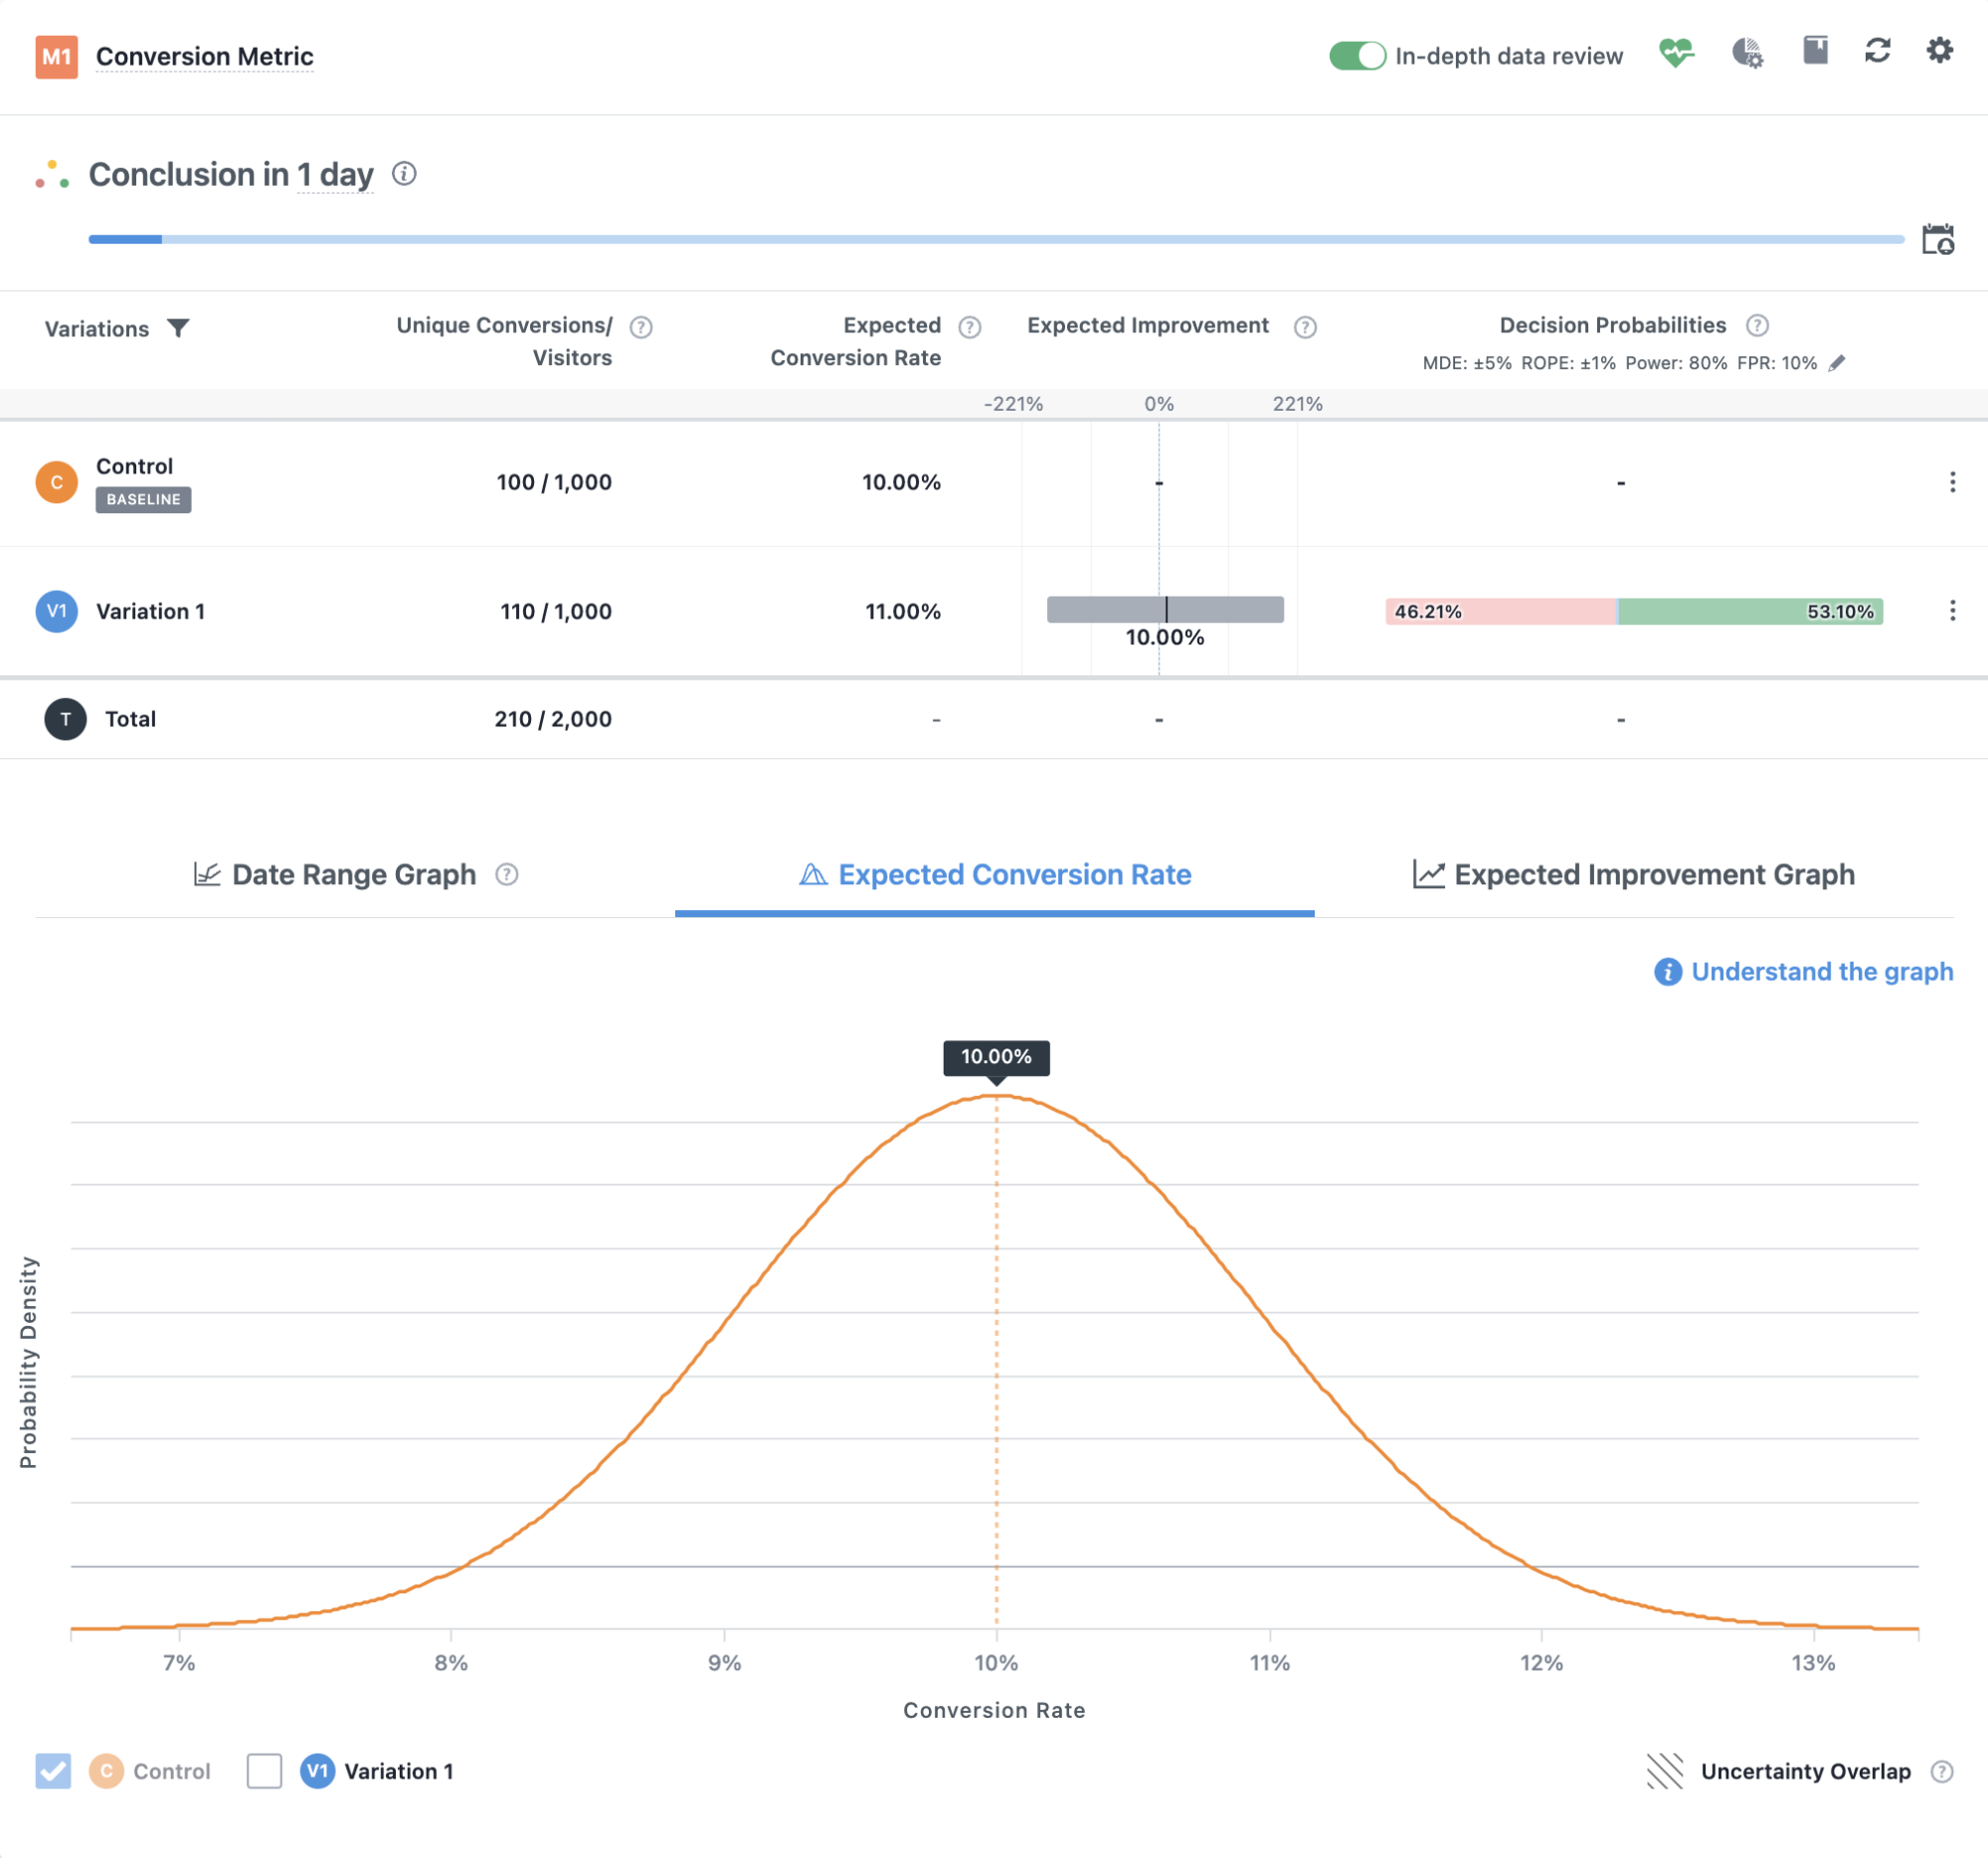
Task: Open help for Decision Probabilities
Action: (x=1757, y=325)
